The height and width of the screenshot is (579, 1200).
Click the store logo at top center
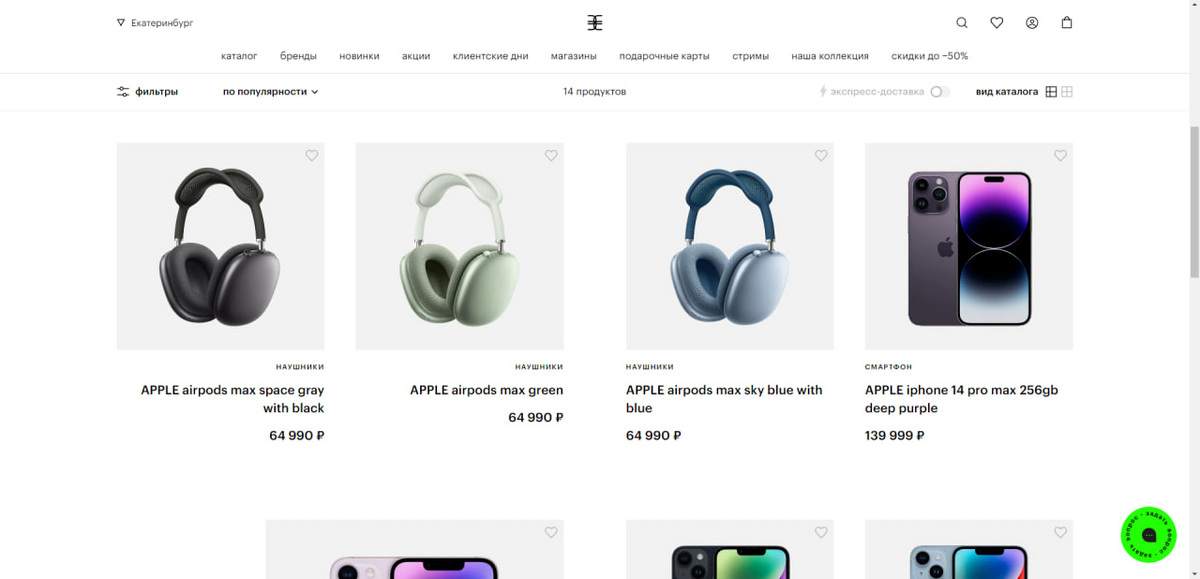click(595, 23)
